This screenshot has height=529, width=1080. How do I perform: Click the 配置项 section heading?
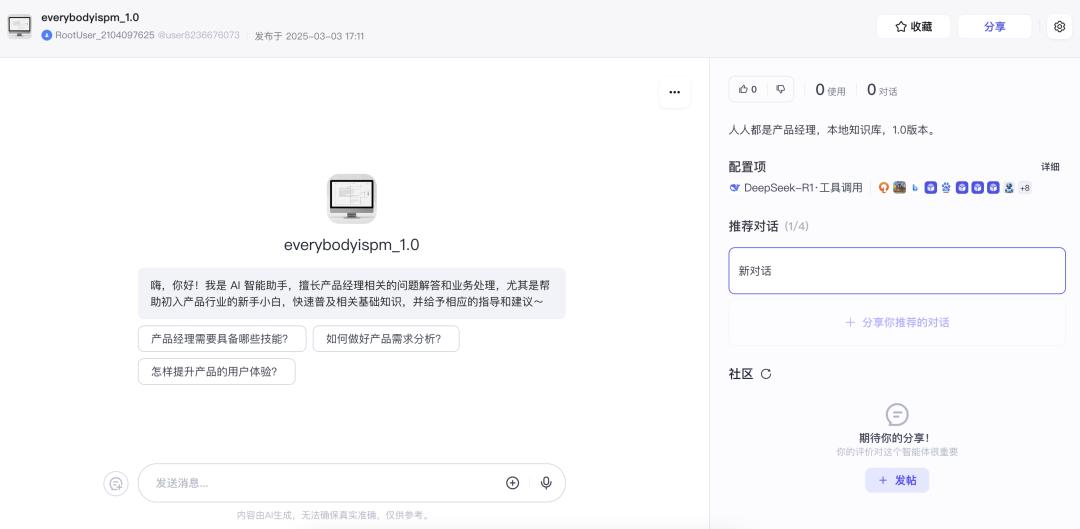click(747, 167)
